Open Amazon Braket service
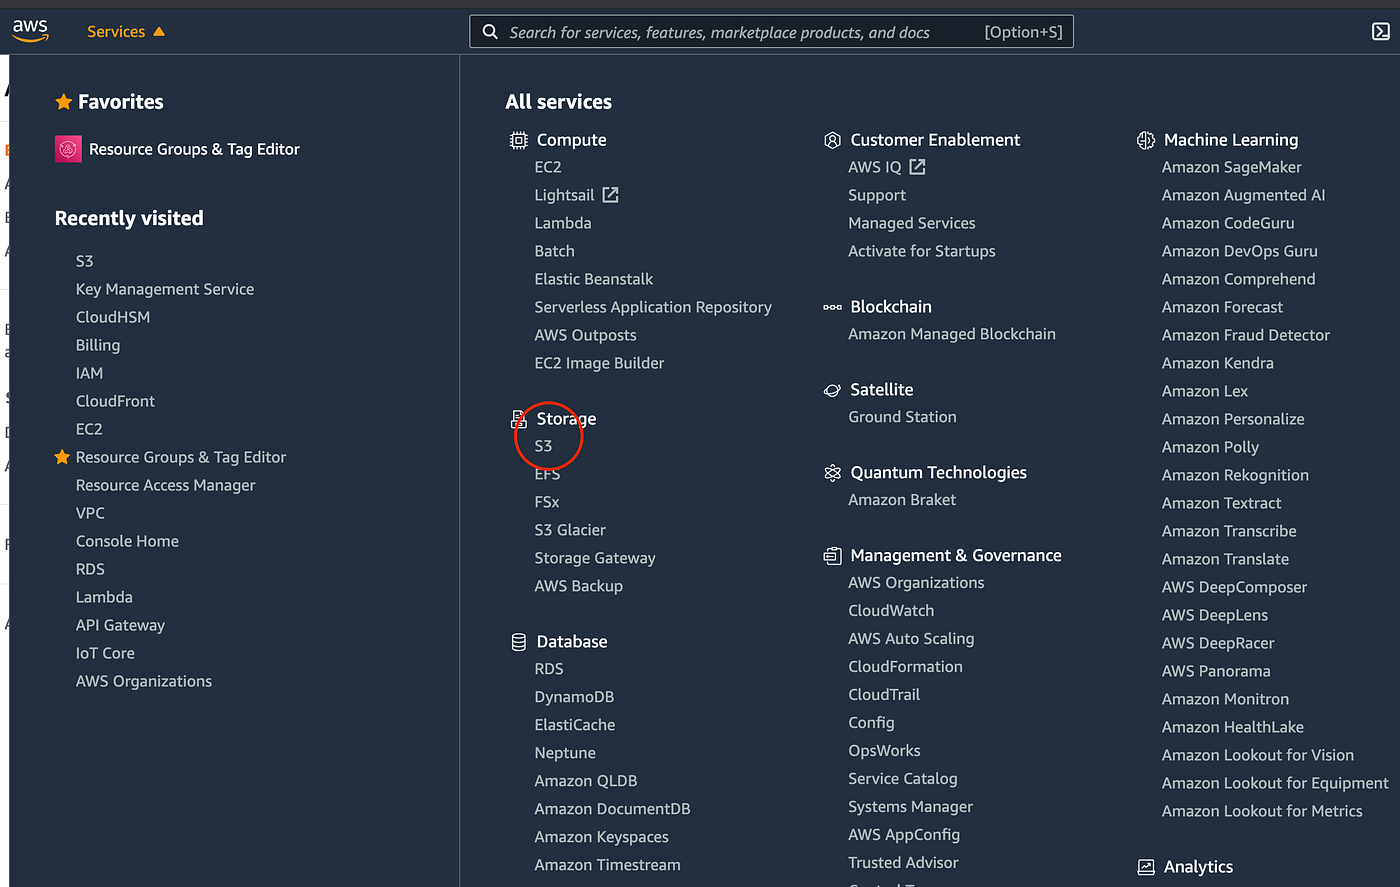The image size is (1400, 887). [902, 500]
